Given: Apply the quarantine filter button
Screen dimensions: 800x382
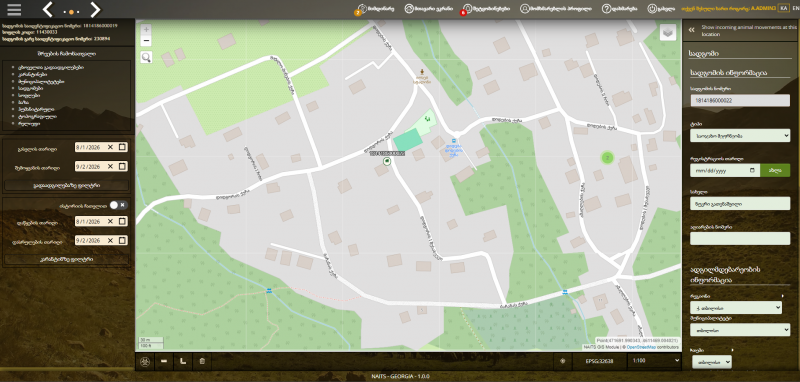Looking at the screenshot, I should [x=67, y=260].
